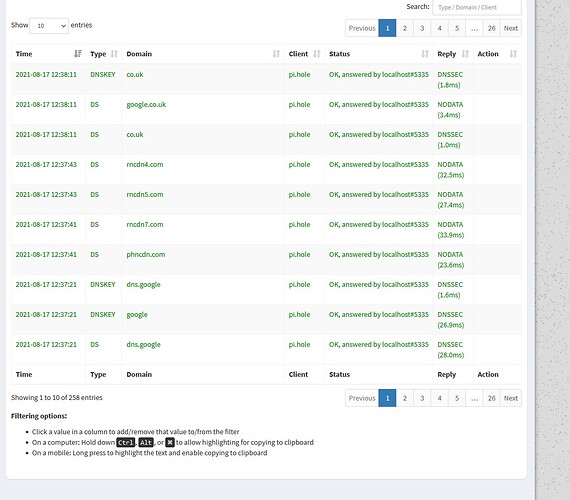Jump to page 26 in bottom pagination
Viewport: 570px width, 500px height.
491,398
